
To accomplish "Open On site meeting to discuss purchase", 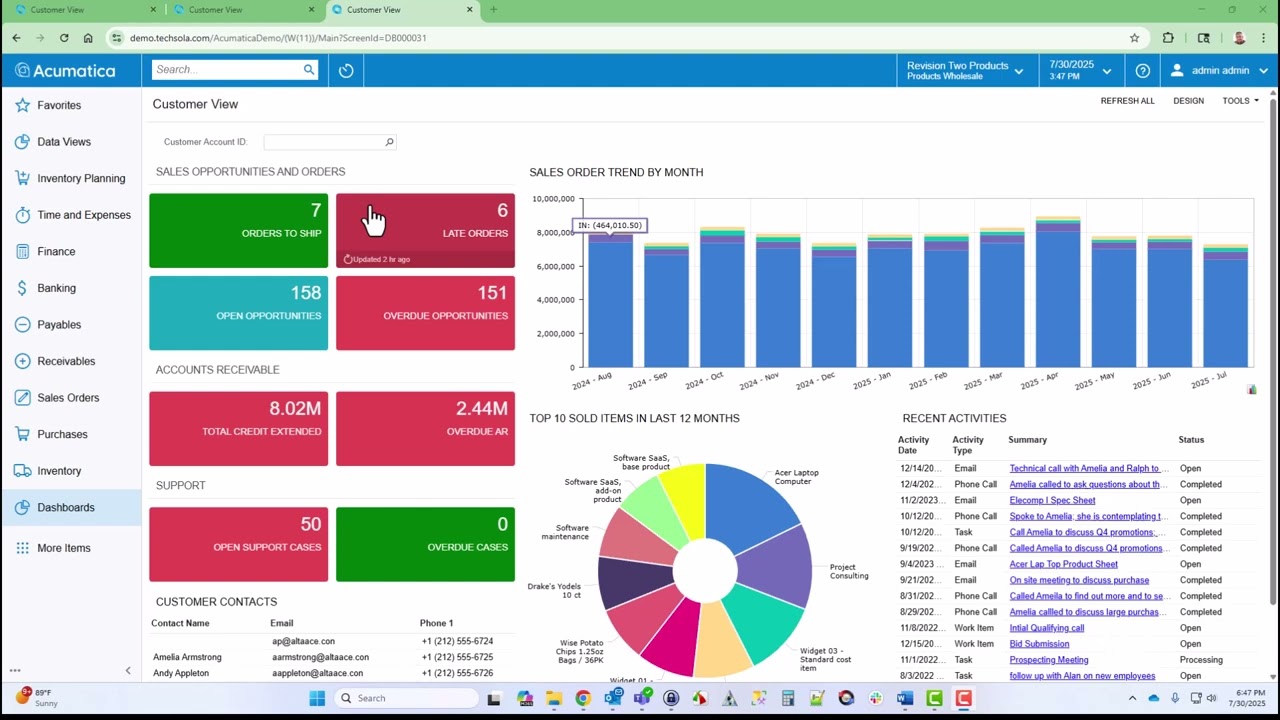I will click(1079, 580).
